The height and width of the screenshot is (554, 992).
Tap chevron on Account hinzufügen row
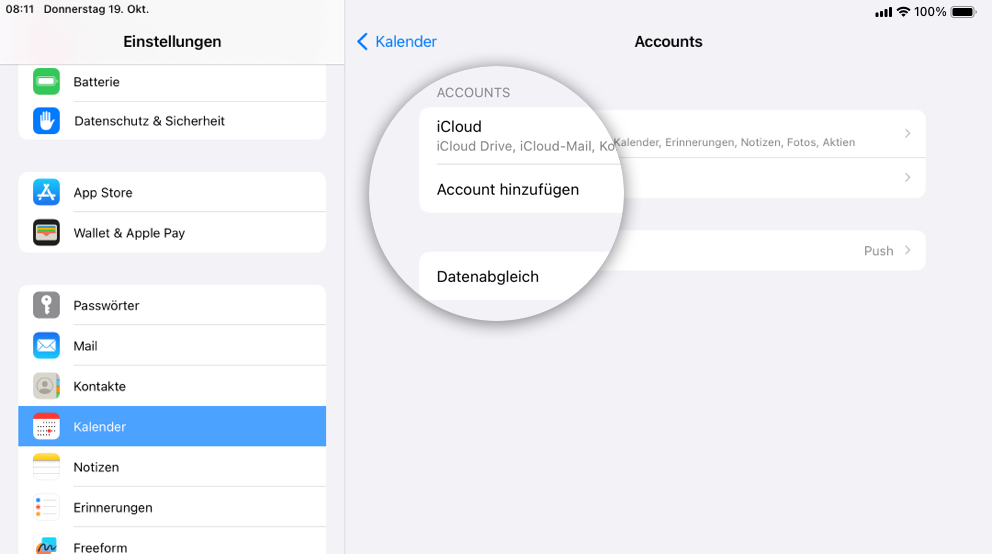tap(907, 178)
